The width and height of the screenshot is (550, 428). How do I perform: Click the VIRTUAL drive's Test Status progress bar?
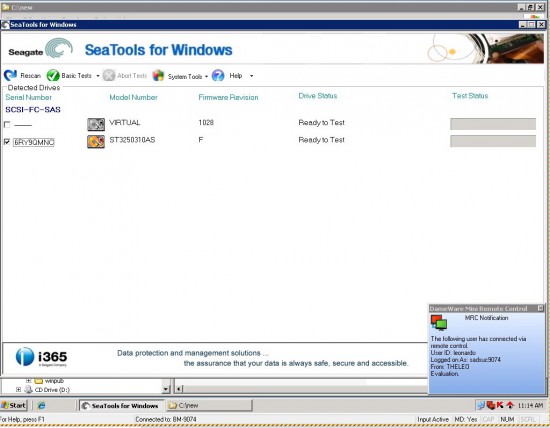click(493, 124)
